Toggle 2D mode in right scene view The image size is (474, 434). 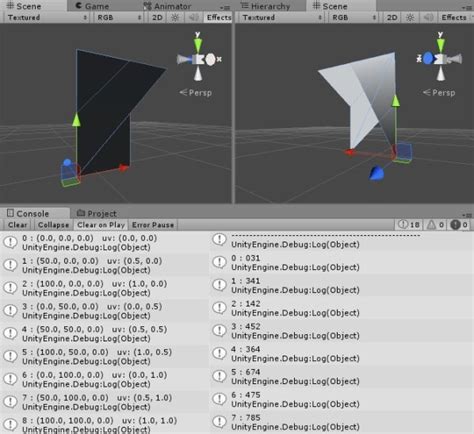click(x=392, y=17)
